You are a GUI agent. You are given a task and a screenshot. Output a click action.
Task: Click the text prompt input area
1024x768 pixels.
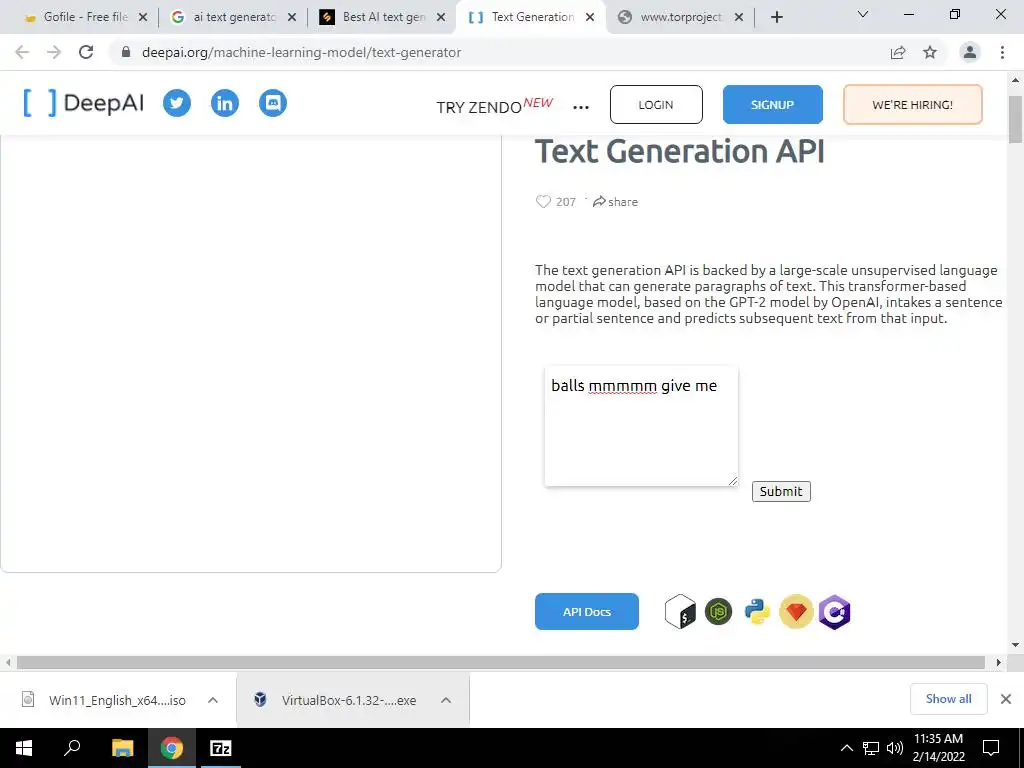coord(641,426)
